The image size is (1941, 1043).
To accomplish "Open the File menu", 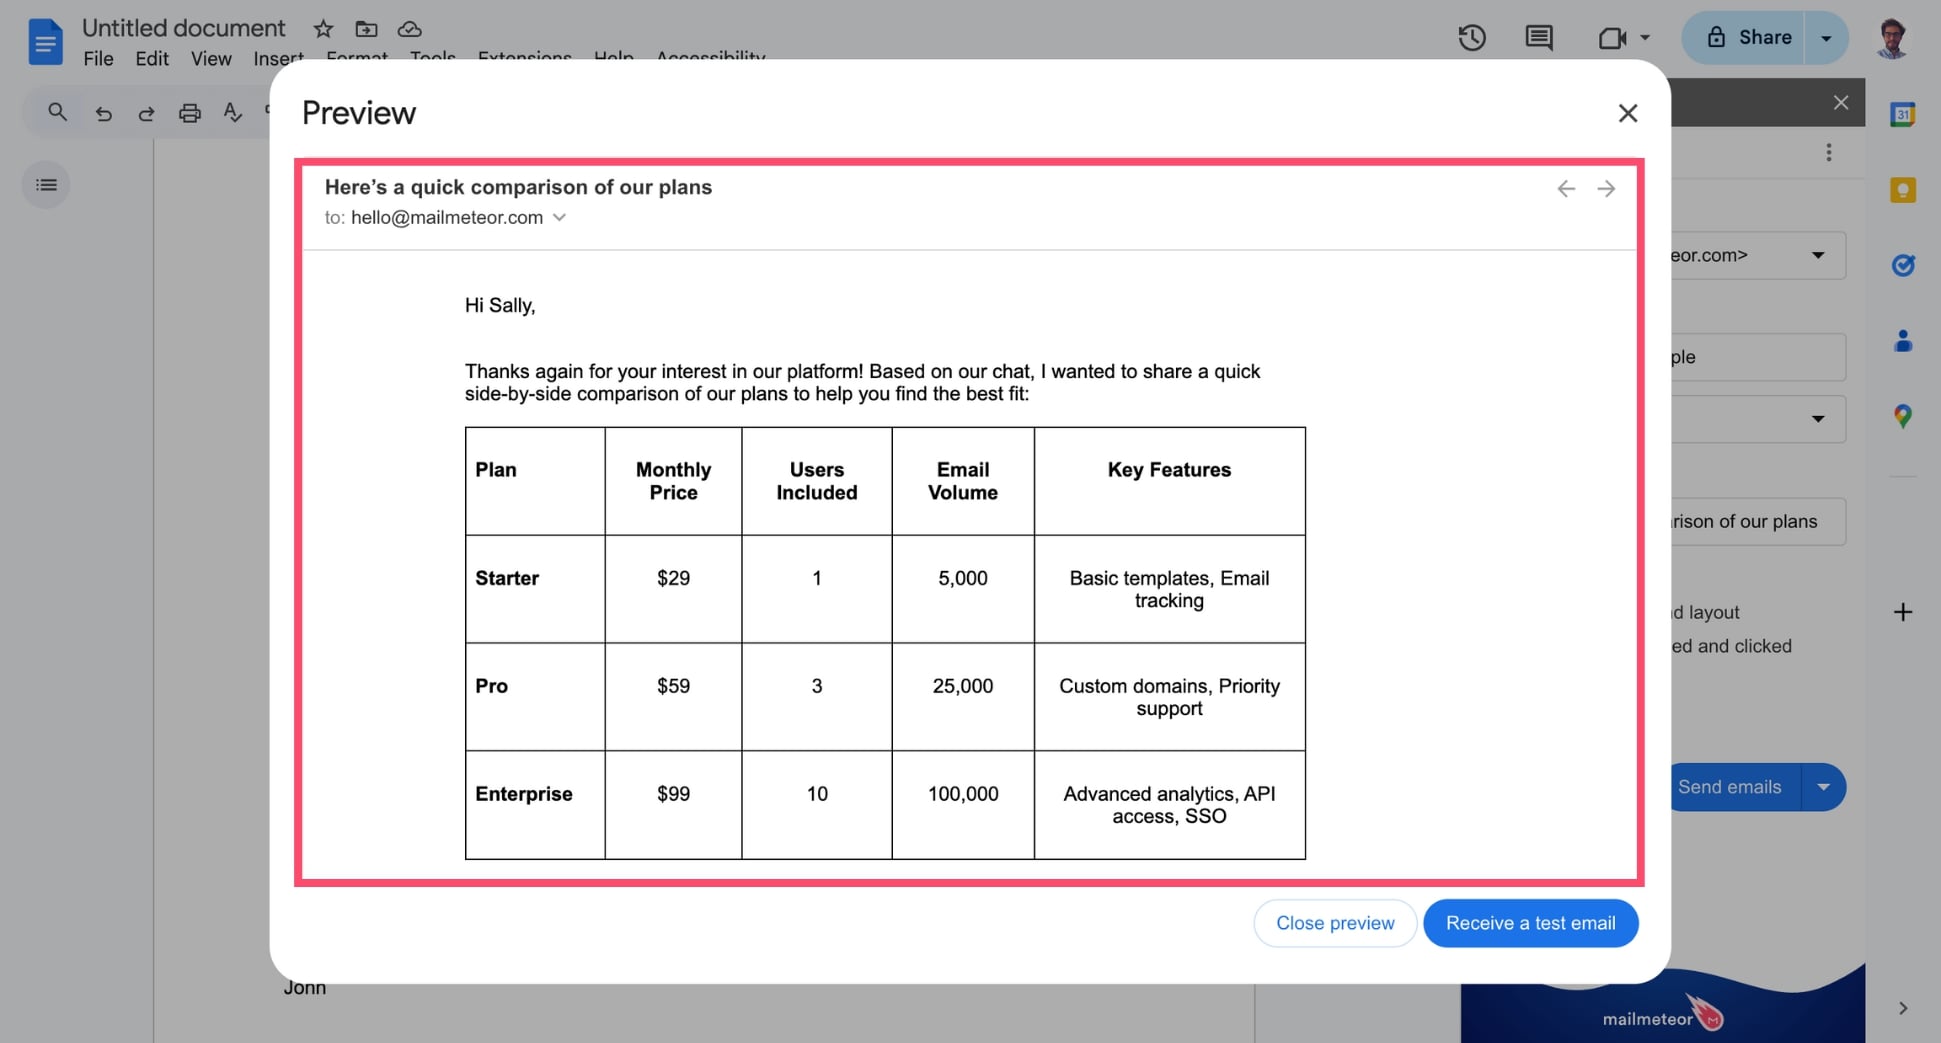I will click(x=98, y=58).
